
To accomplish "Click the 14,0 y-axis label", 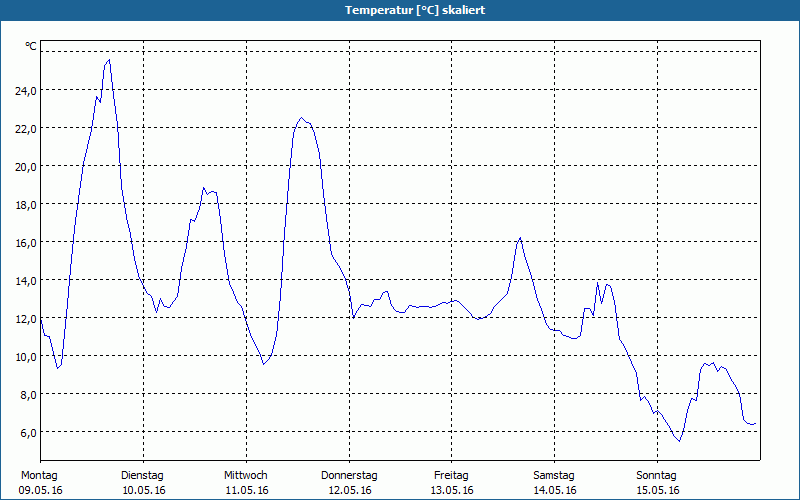I will [26, 281].
